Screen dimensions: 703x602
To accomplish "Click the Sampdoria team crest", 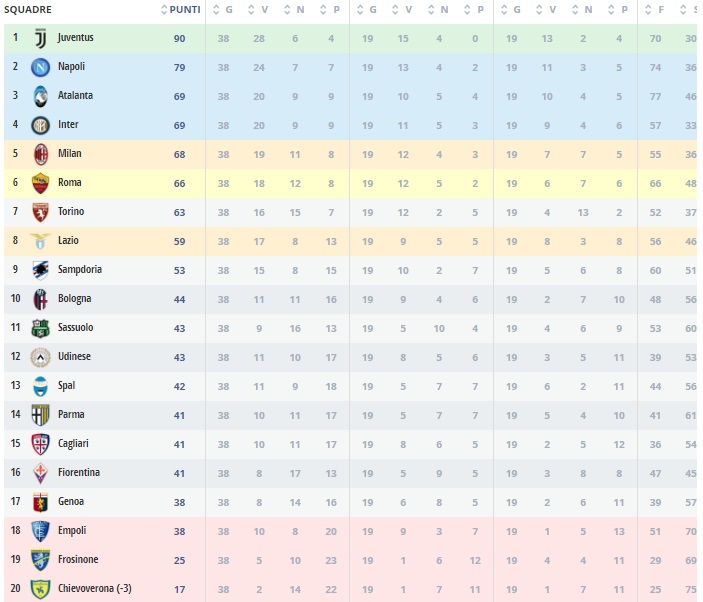I will tap(41, 270).
